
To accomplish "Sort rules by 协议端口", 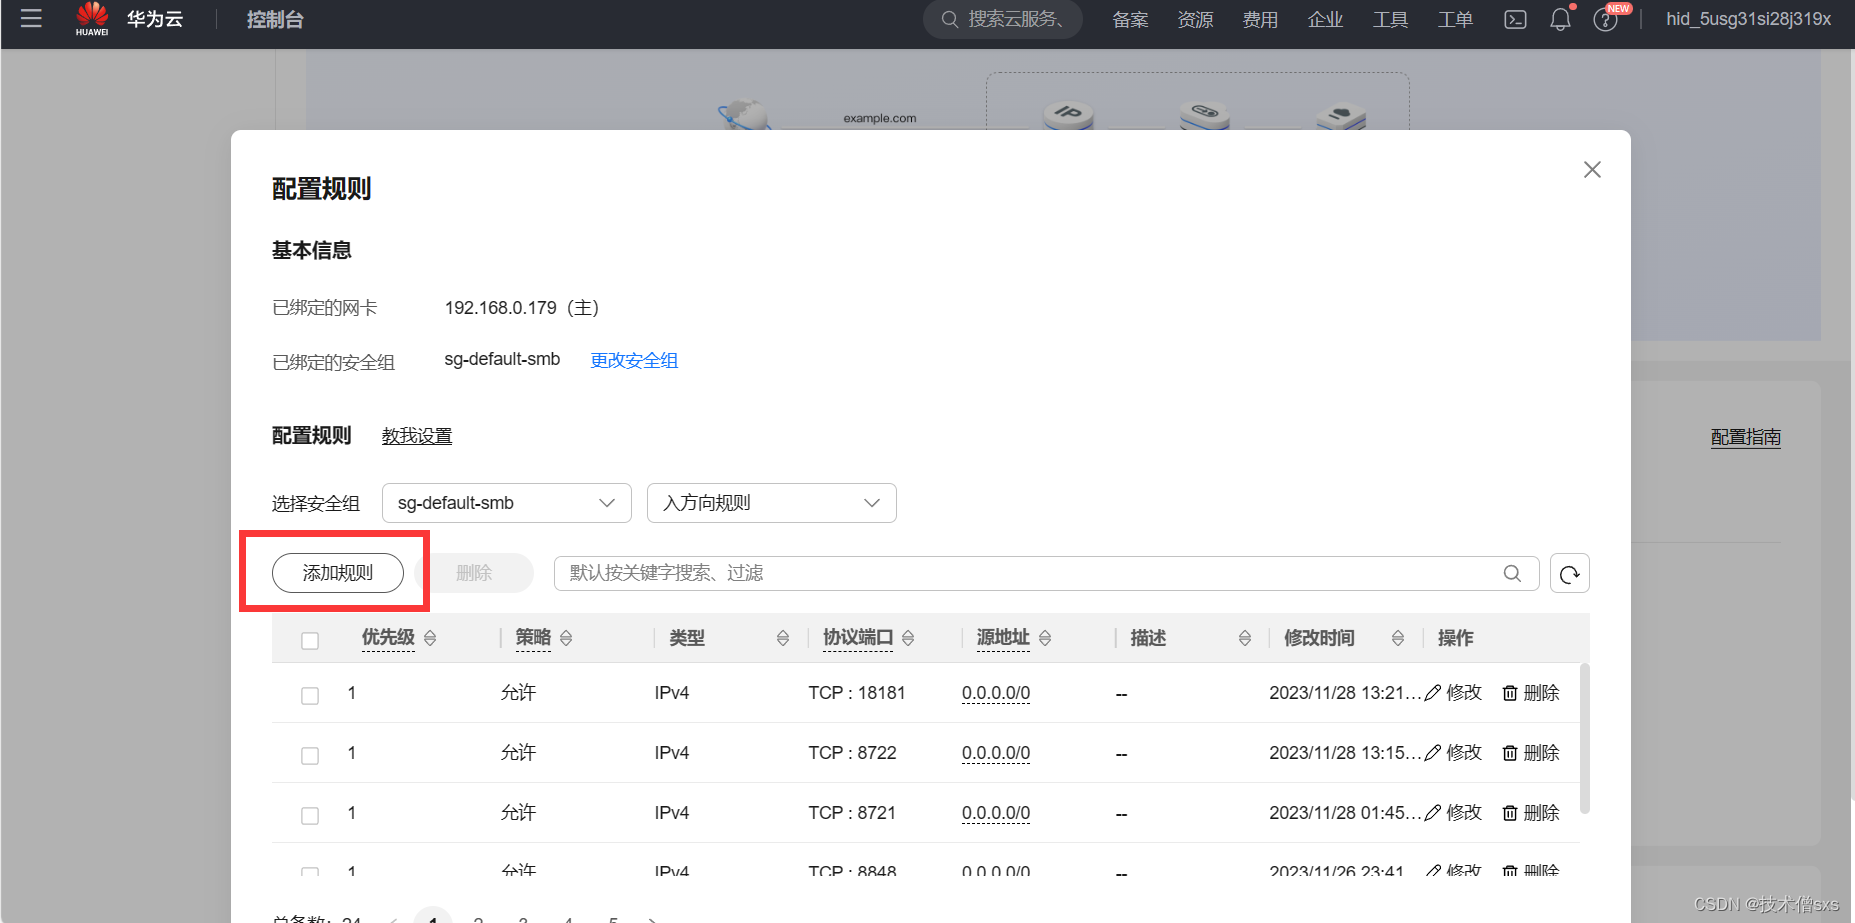I will (908, 638).
